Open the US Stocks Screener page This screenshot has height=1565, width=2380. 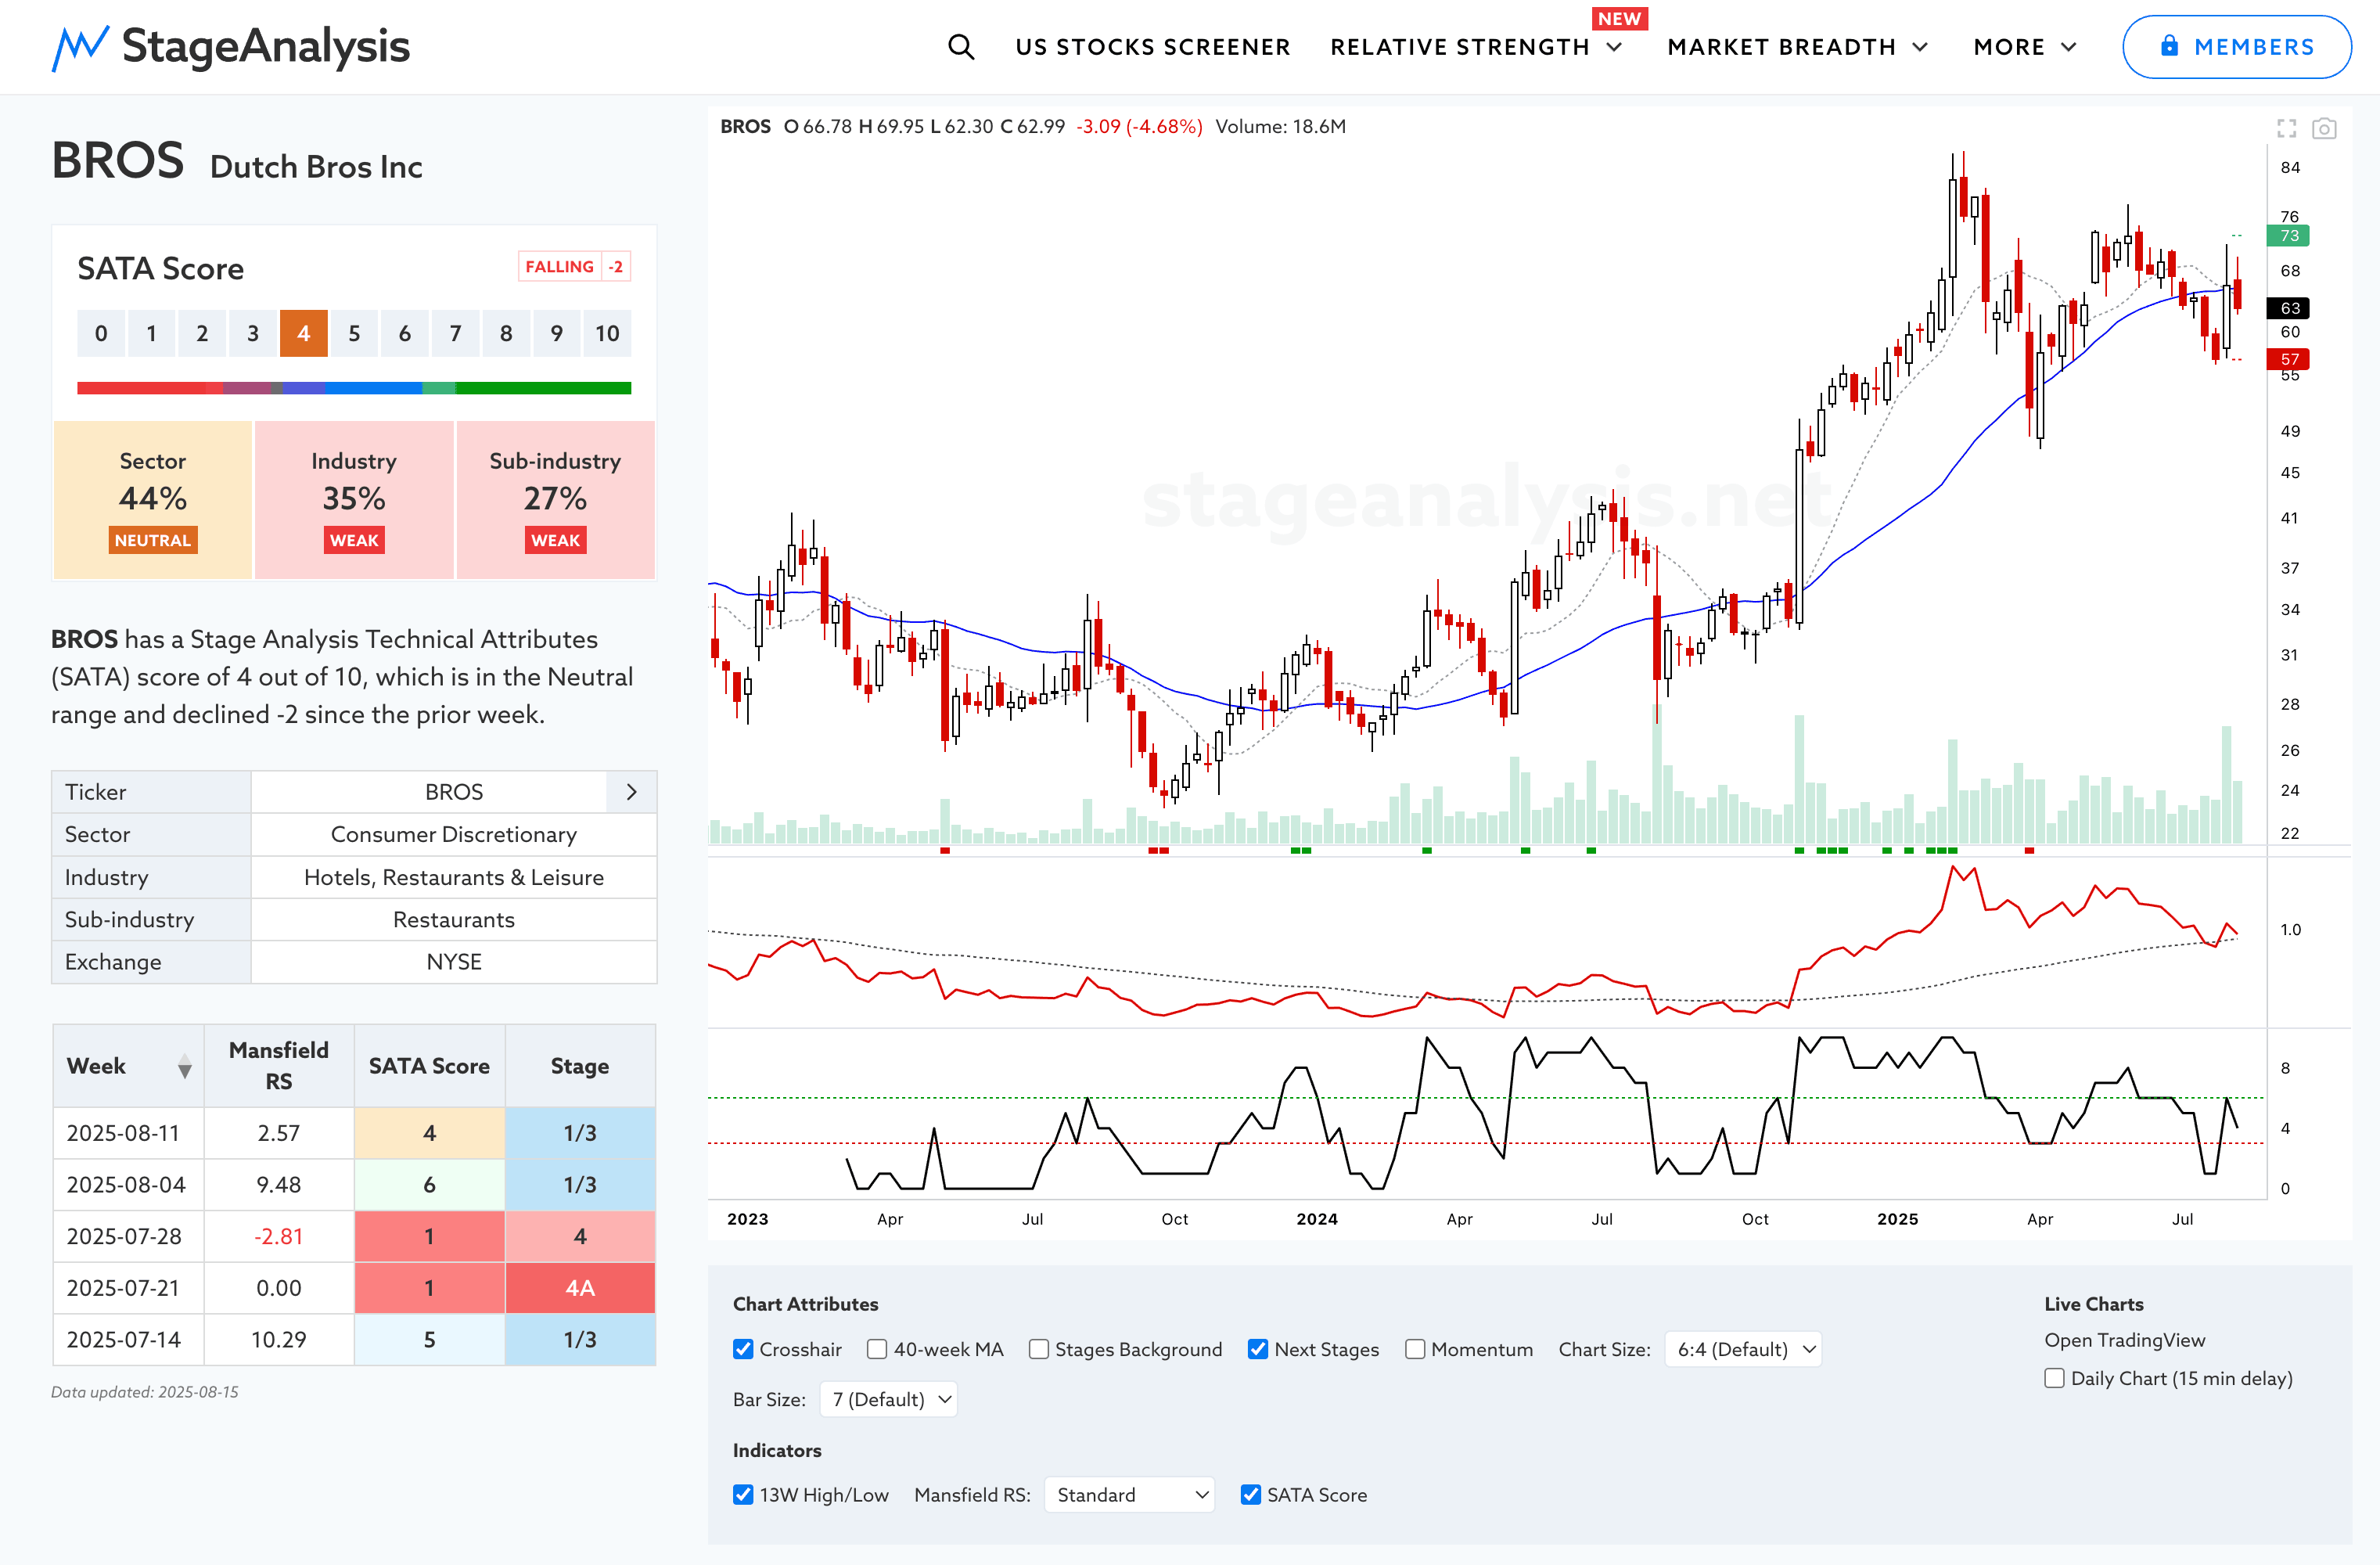pos(1152,47)
